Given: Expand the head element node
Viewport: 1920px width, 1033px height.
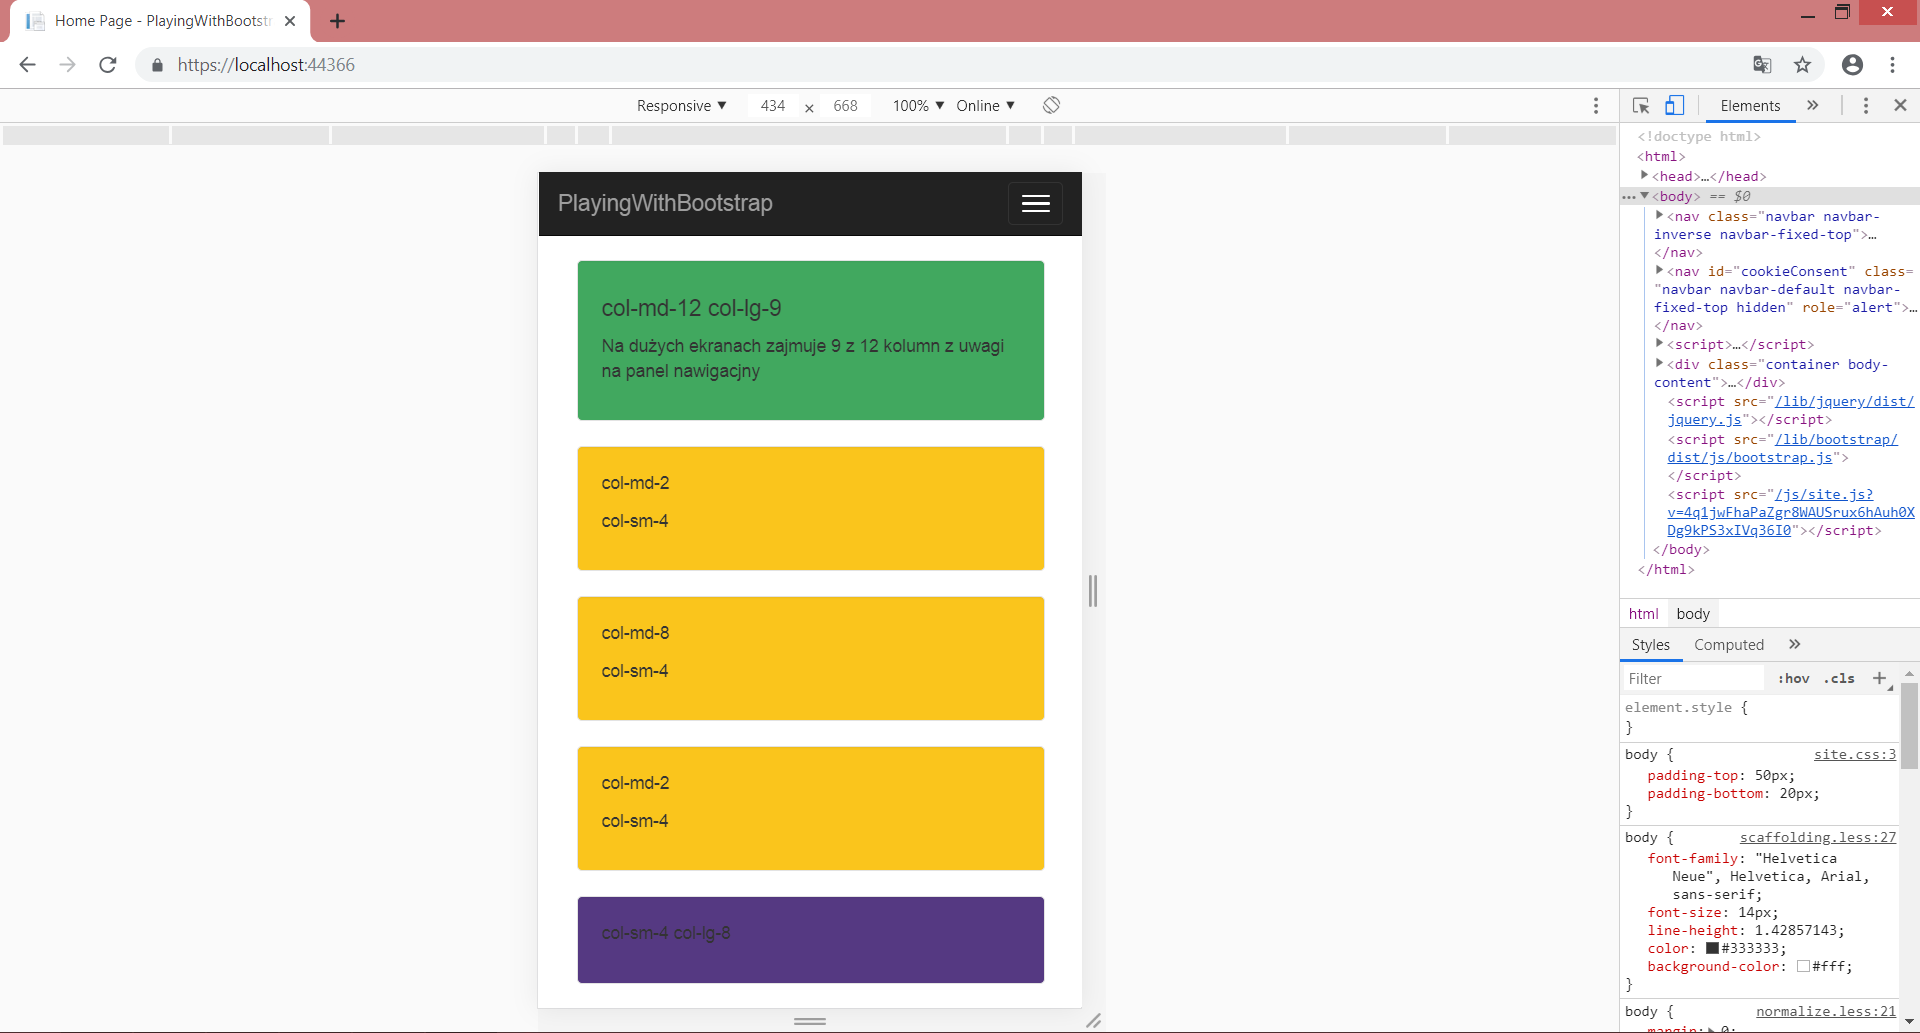Looking at the screenshot, I should 1645,175.
